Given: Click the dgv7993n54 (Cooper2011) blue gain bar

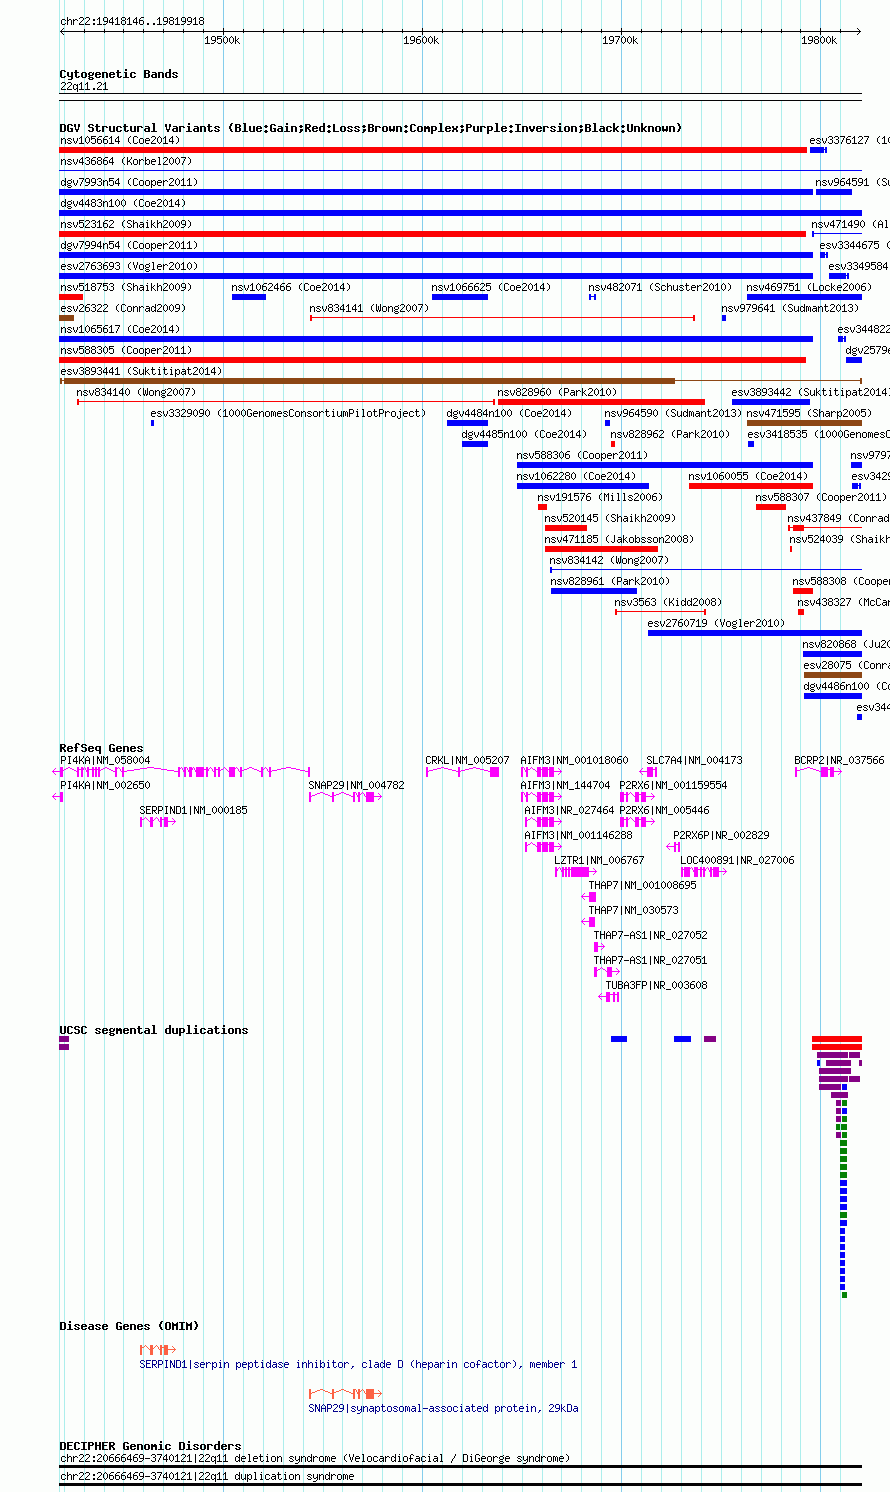Looking at the screenshot, I should point(436,192).
